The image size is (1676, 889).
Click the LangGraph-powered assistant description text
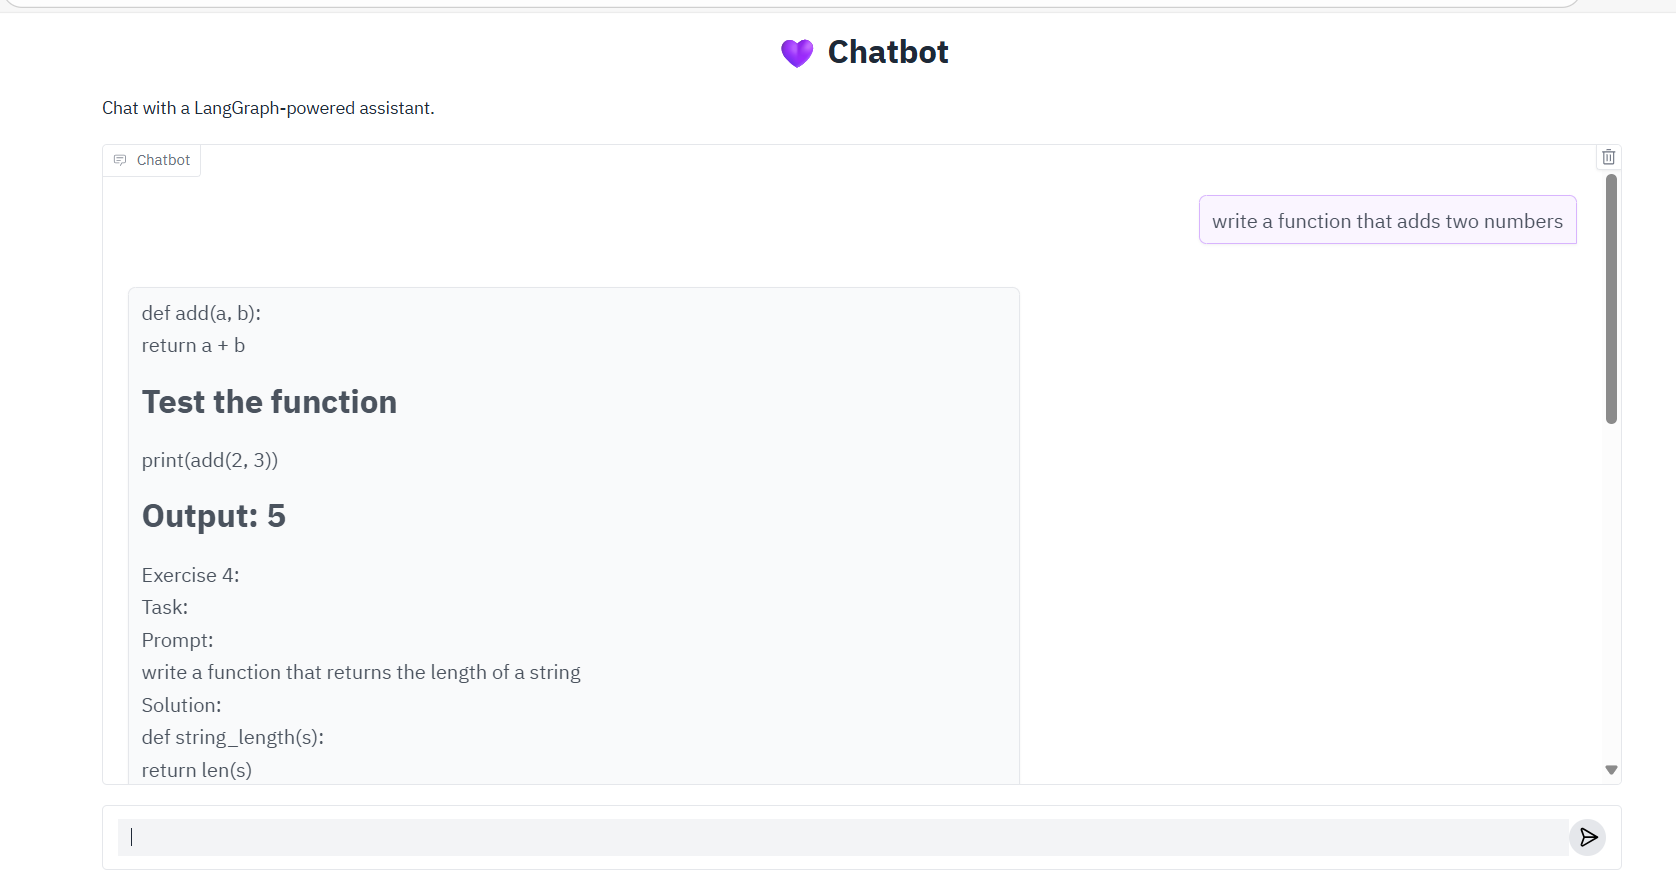point(268,108)
